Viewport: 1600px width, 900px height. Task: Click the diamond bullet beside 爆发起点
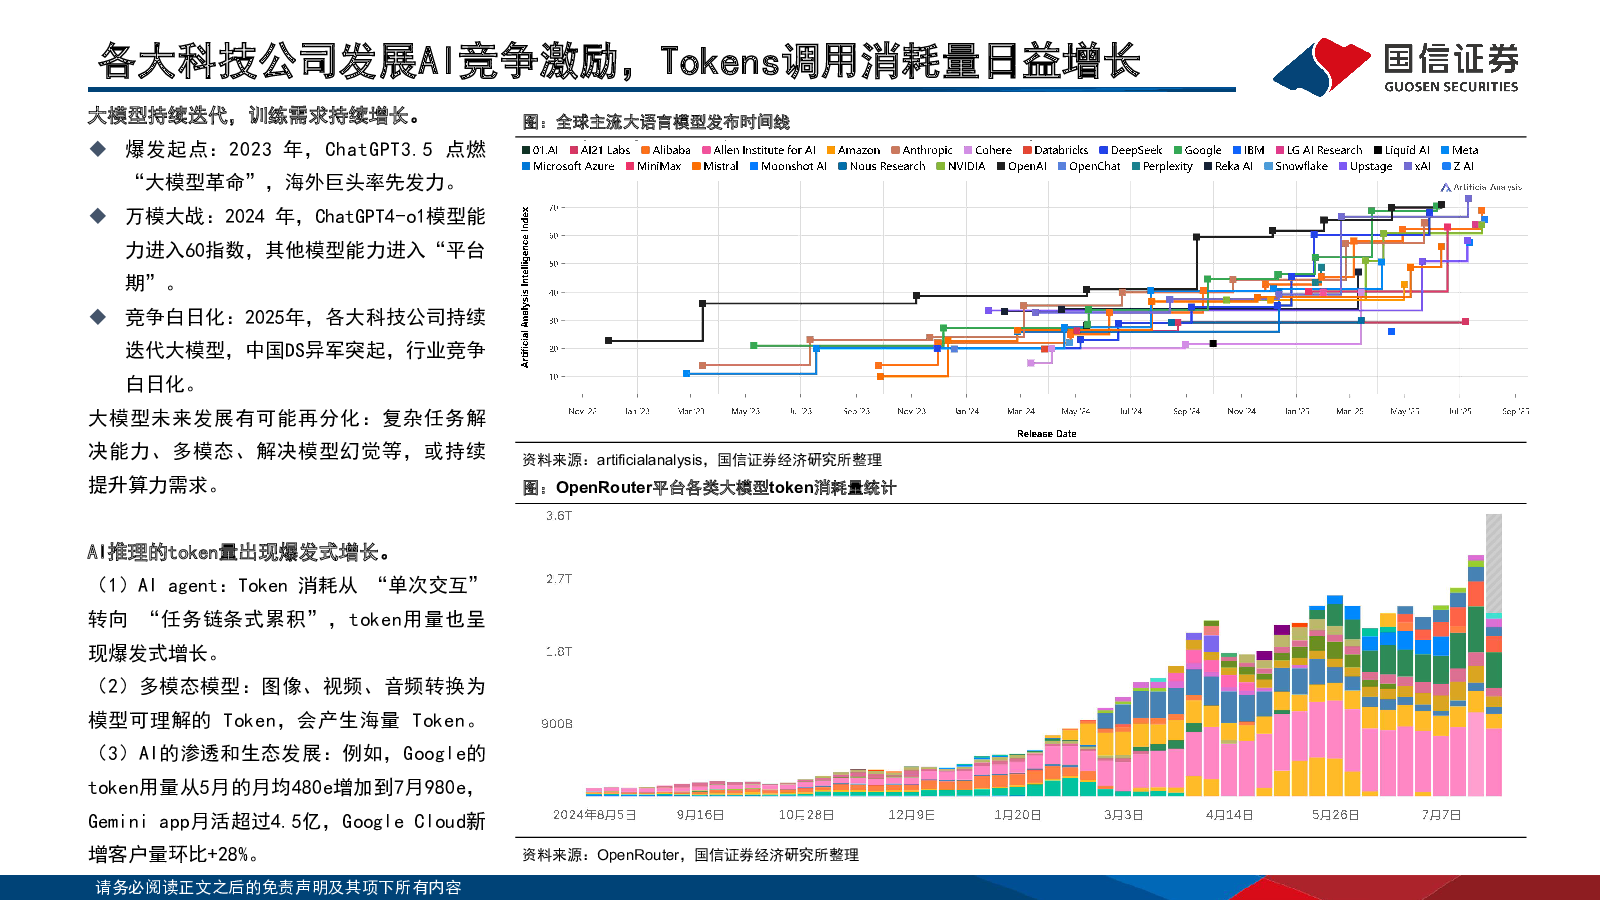(98, 149)
